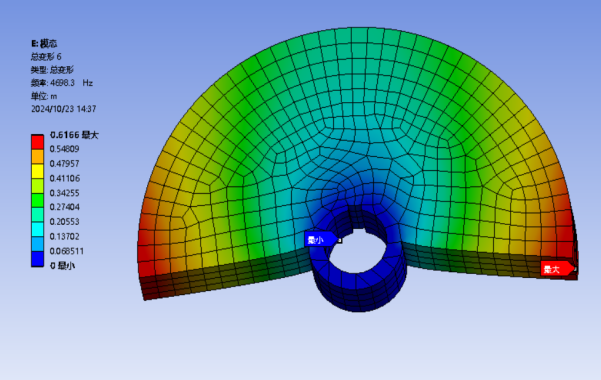Click the orange band in the legend
Screen dimensions: 601x380
(x=38, y=156)
